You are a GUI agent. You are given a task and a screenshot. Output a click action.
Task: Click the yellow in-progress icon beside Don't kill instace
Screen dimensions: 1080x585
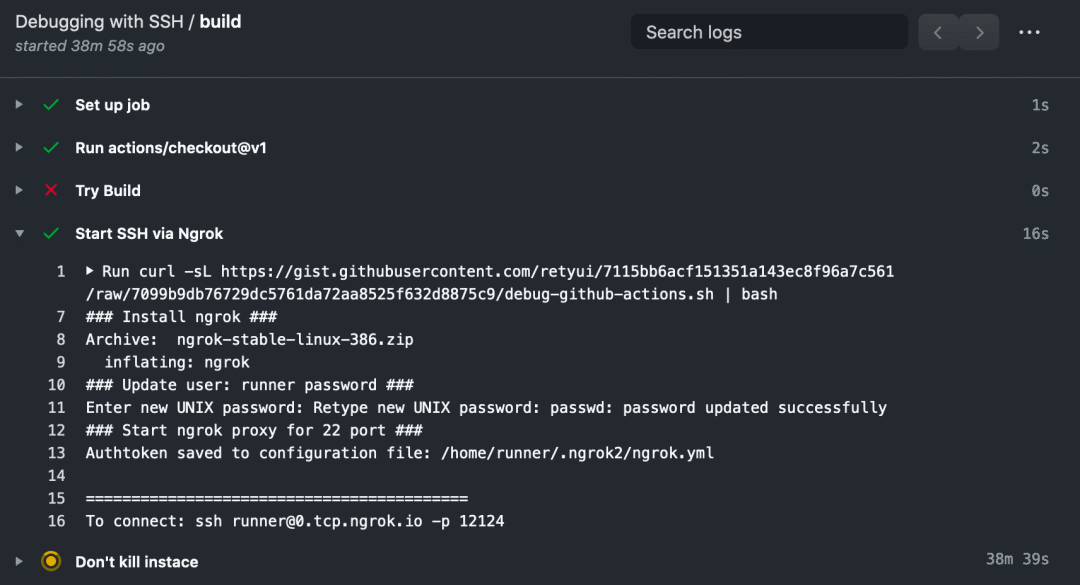click(x=51, y=562)
